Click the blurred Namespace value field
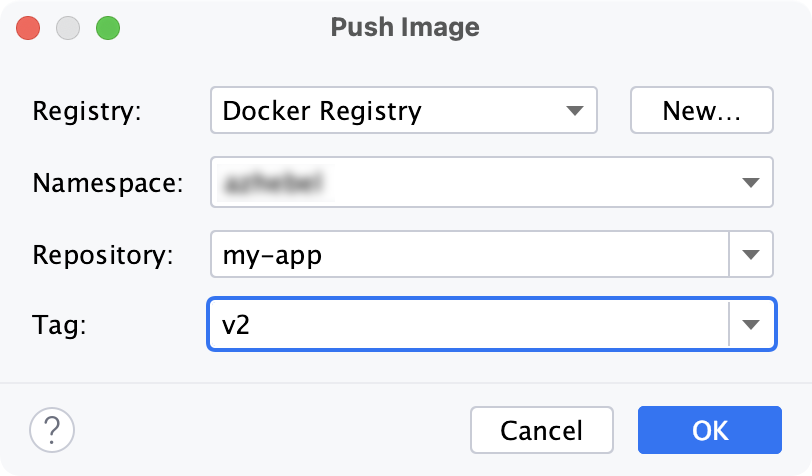The width and height of the screenshot is (812, 476). point(470,183)
